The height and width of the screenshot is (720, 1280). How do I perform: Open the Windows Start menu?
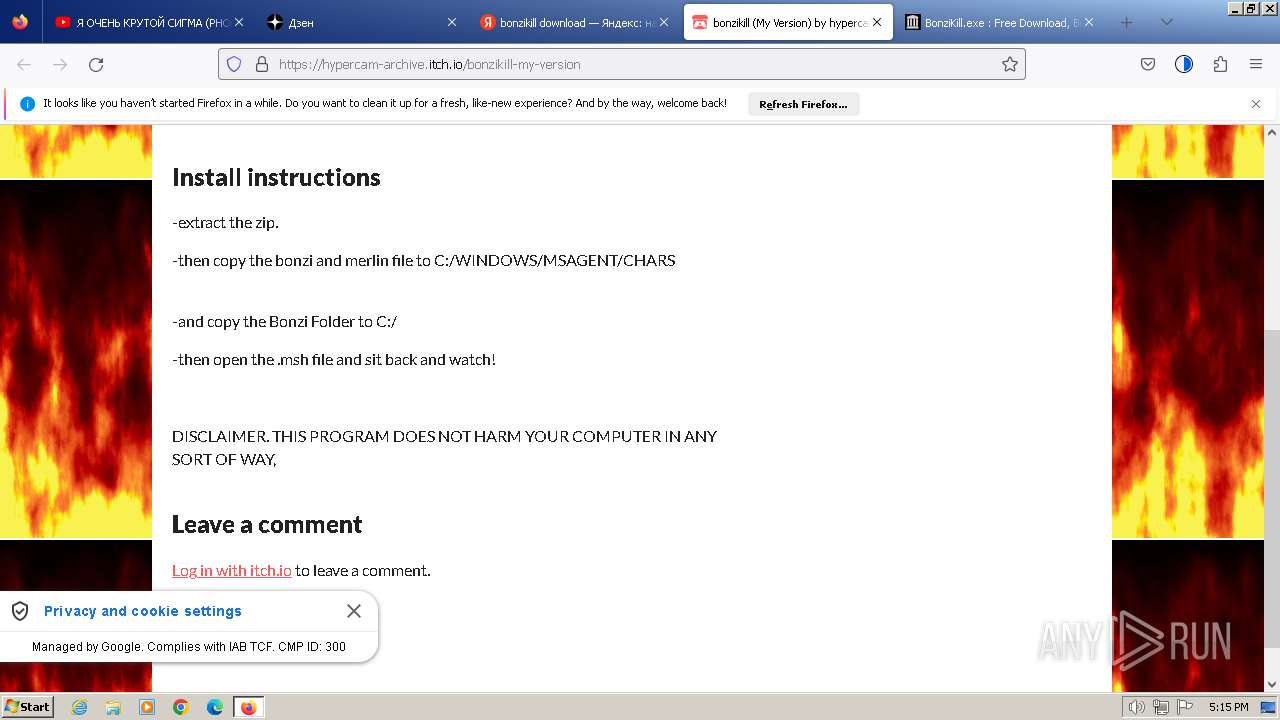28,706
